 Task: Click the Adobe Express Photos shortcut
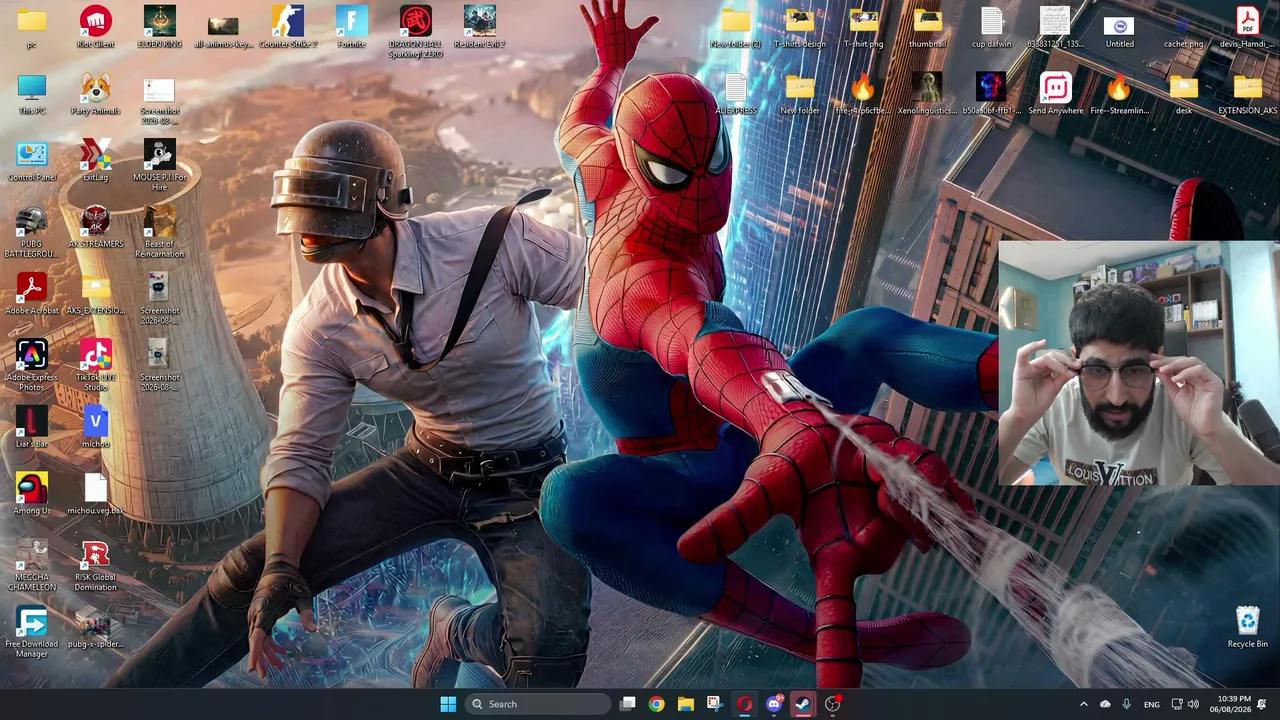pyautogui.click(x=31, y=366)
